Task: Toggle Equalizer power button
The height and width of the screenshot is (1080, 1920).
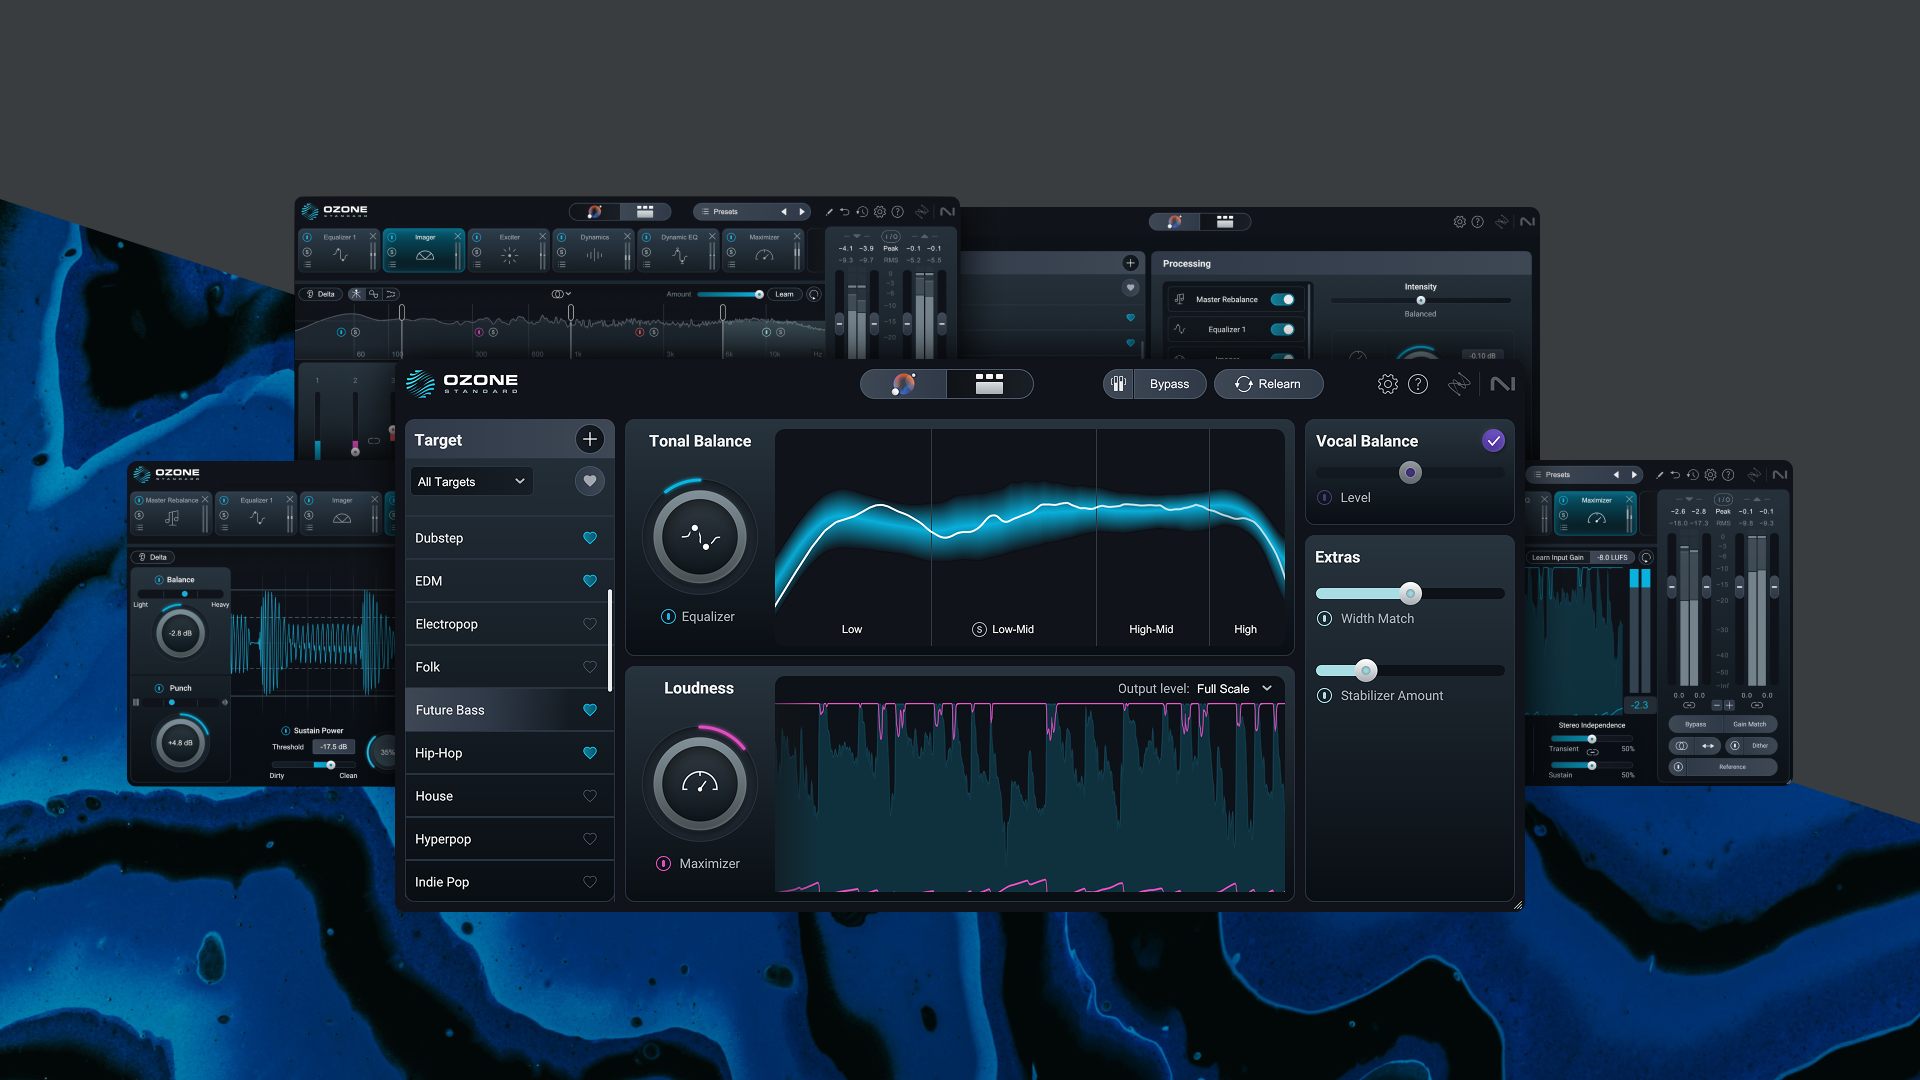Action: tap(668, 617)
